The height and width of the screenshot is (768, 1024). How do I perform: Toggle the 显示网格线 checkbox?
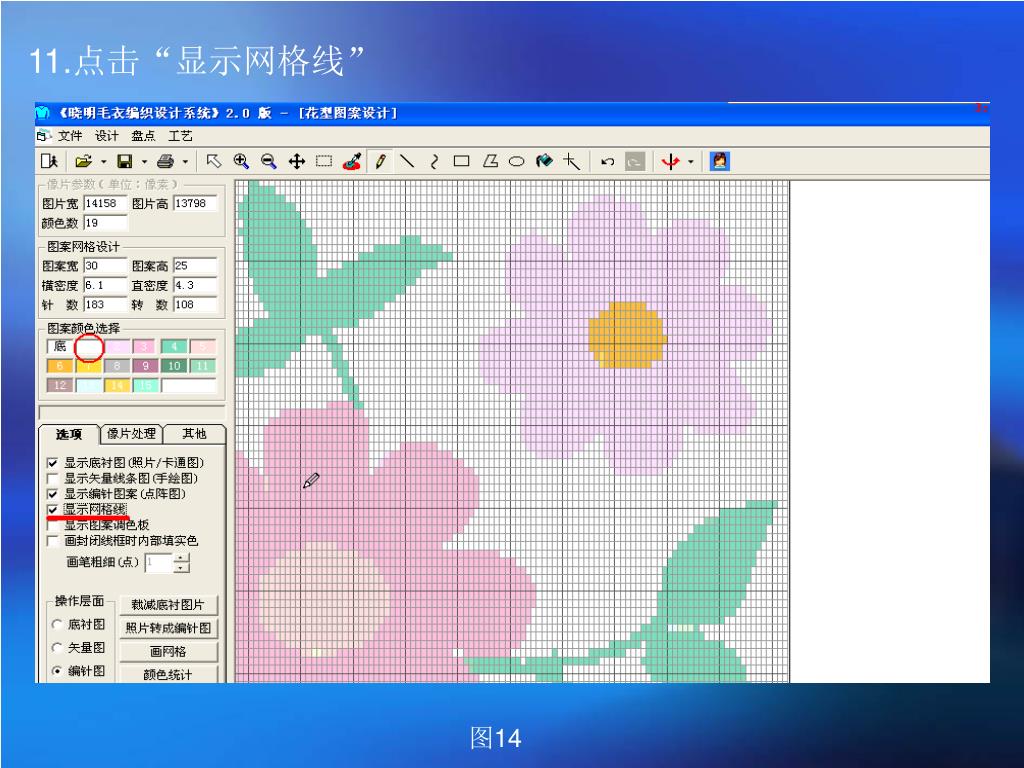coord(53,510)
